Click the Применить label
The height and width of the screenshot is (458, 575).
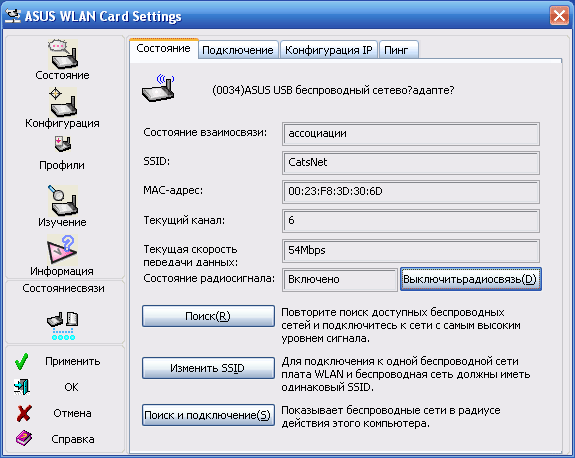73,361
